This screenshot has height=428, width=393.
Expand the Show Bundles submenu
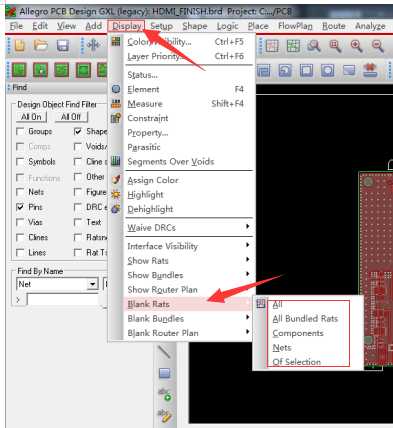coord(248,274)
